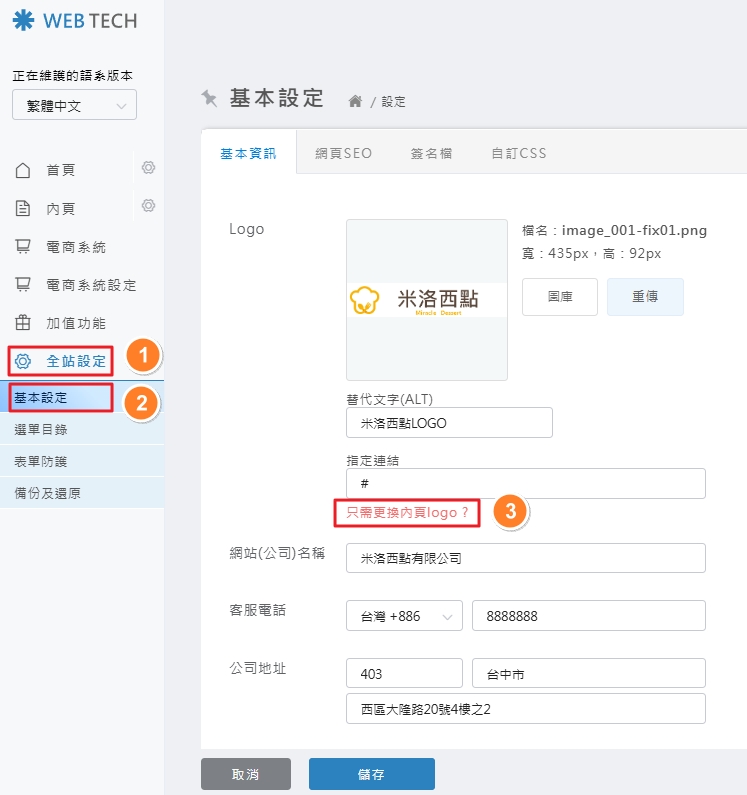Open the gear settings icon next to 內頁
The image size is (747, 795).
pos(148,205)
